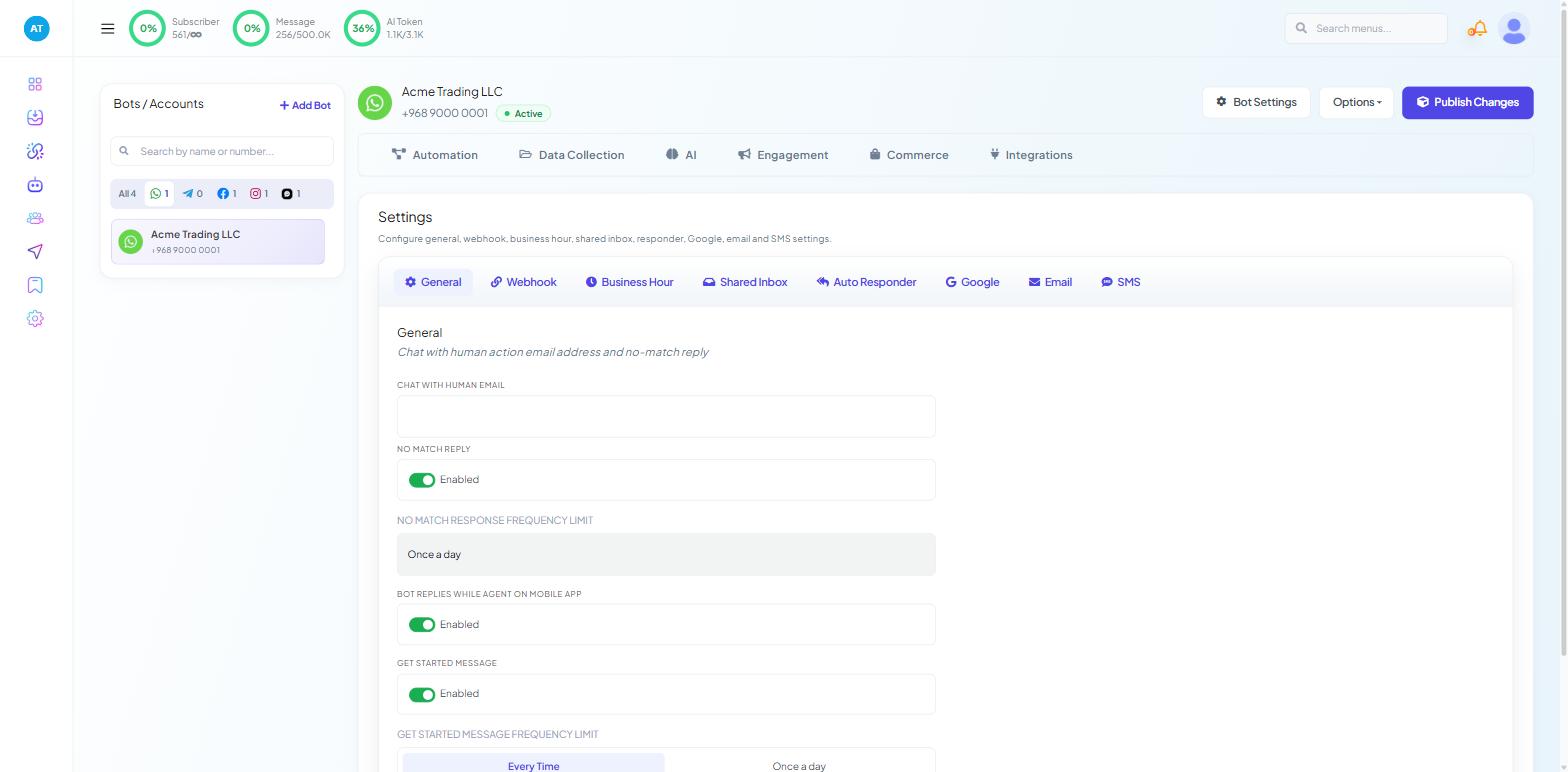Screen dimensions: 1568x772
Task: Open the dashboard grid icon in sidebar
Action: 35,84
